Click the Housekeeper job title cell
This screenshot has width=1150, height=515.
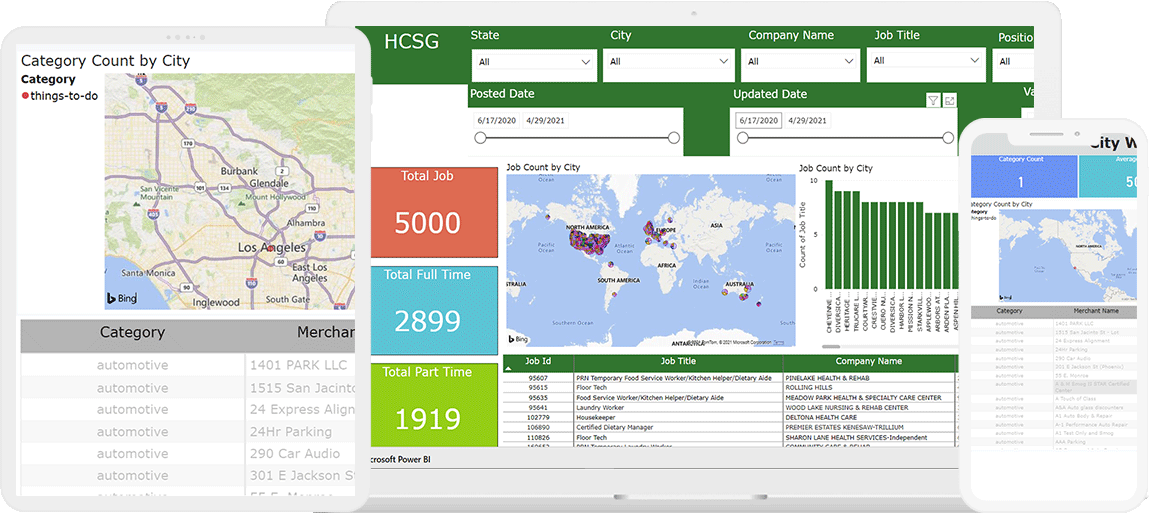coord(678,417)
